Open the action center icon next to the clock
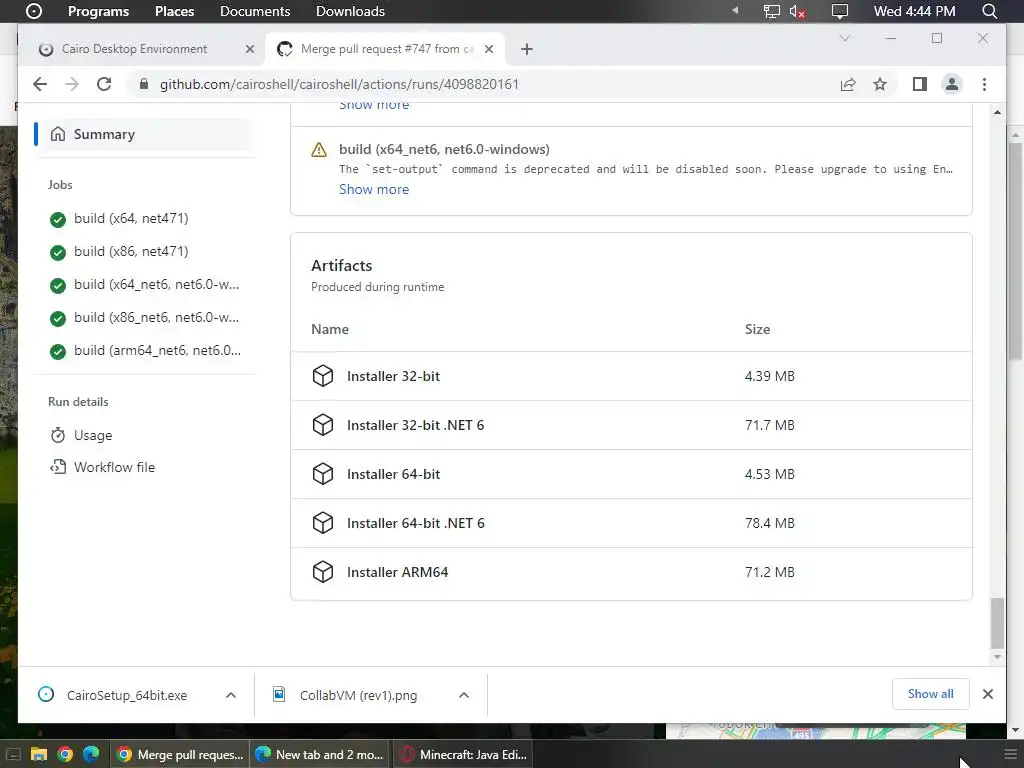1024x768 pixels. [x=840, y=11]
